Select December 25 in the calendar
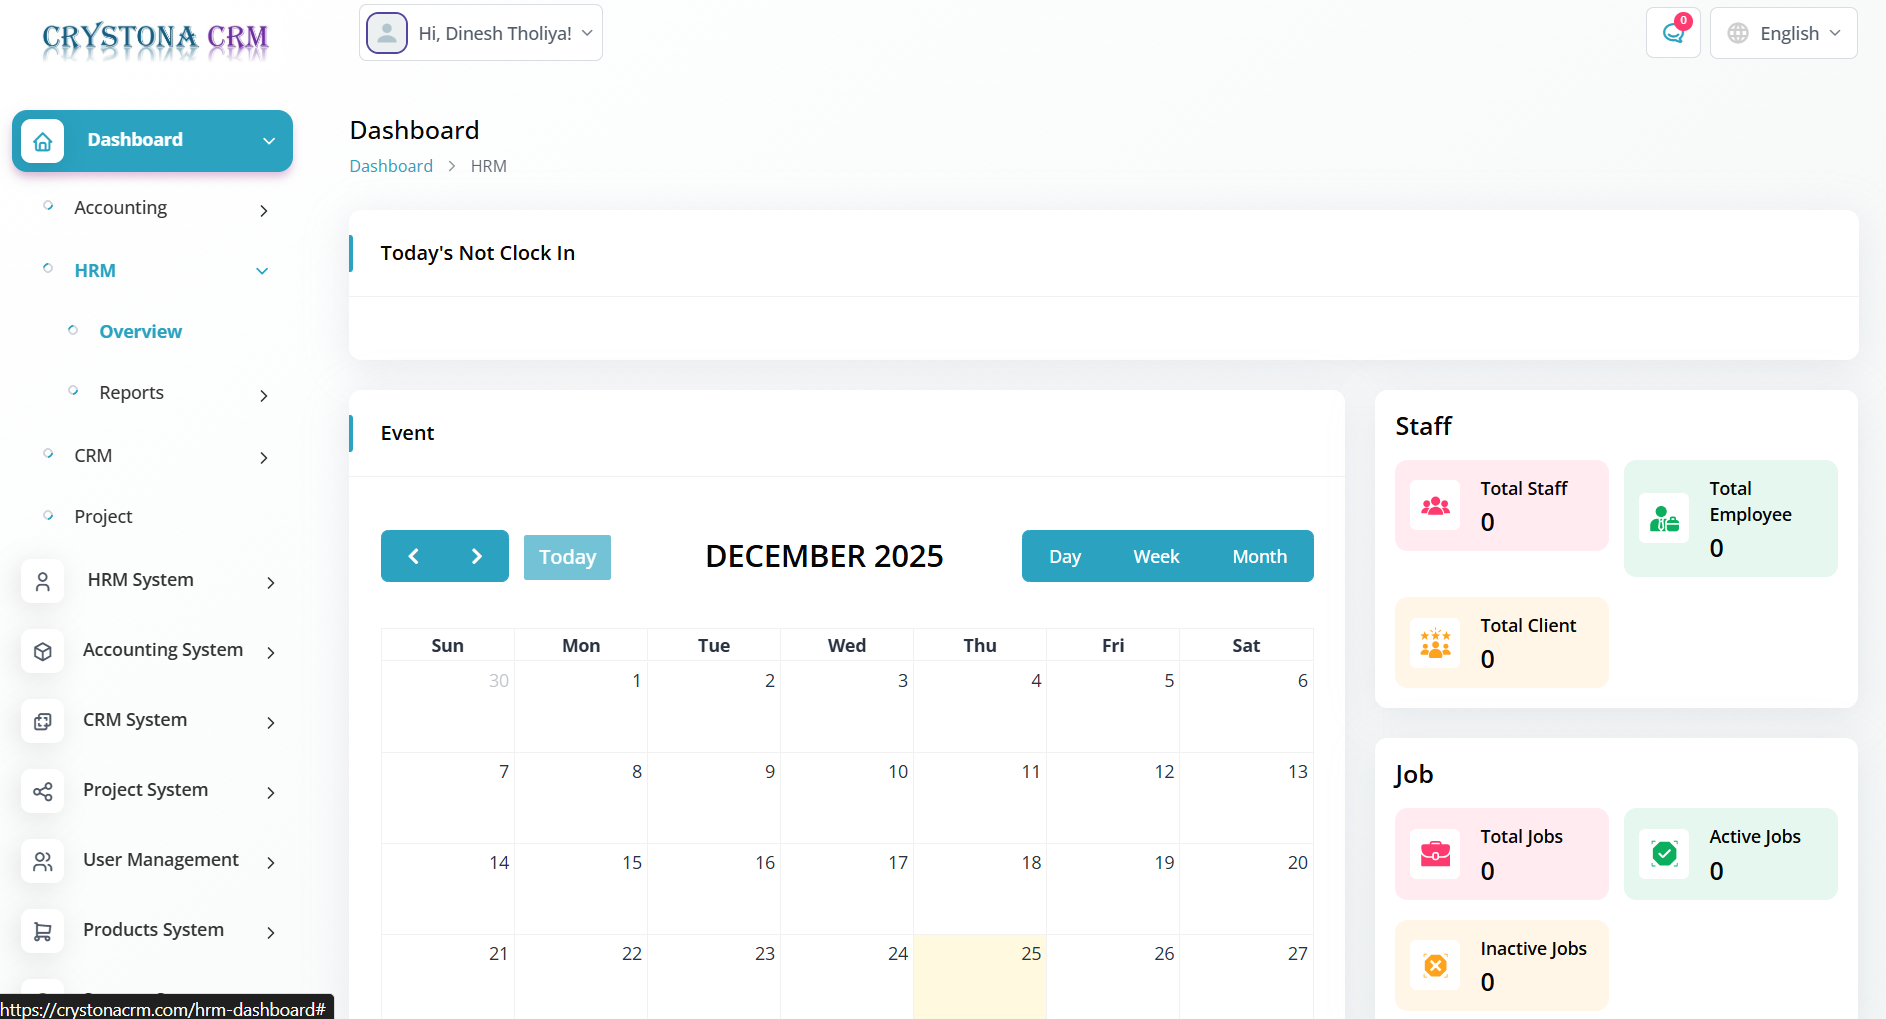The image size is (1886, 1019). point(980,975)
